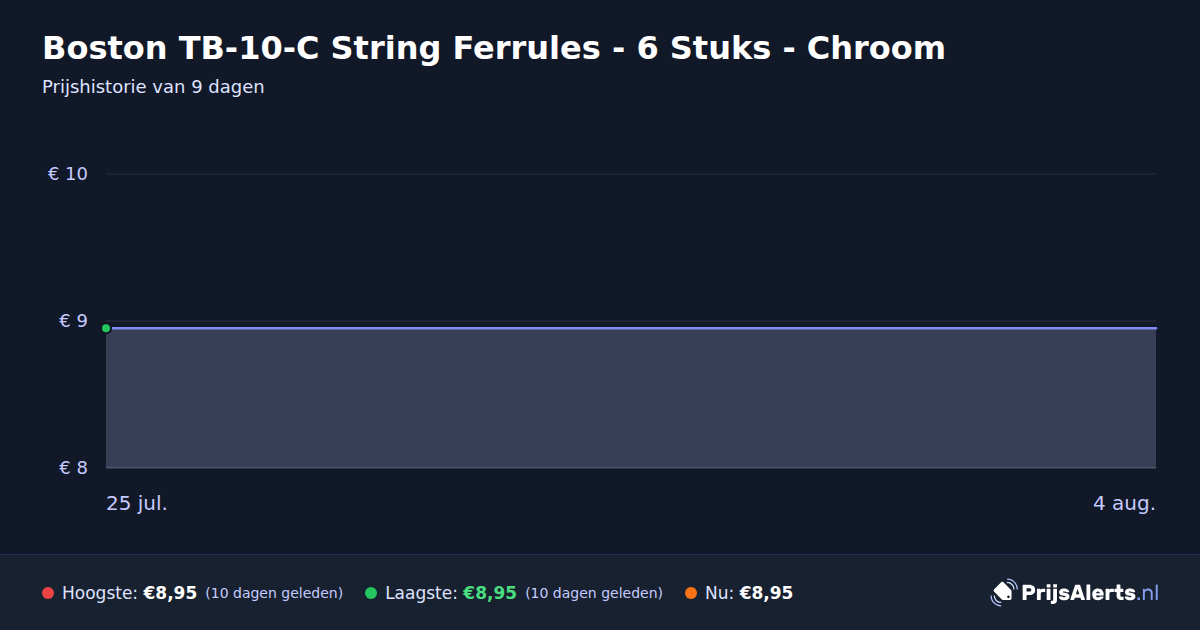1200x630 pixels.
Task: Click the € 9 axis label
Action: pos(74,321)
